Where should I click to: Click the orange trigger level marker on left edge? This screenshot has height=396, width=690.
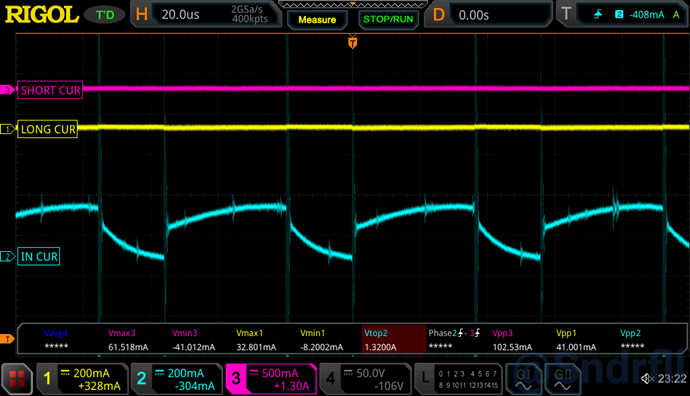(x=7, y=339)
